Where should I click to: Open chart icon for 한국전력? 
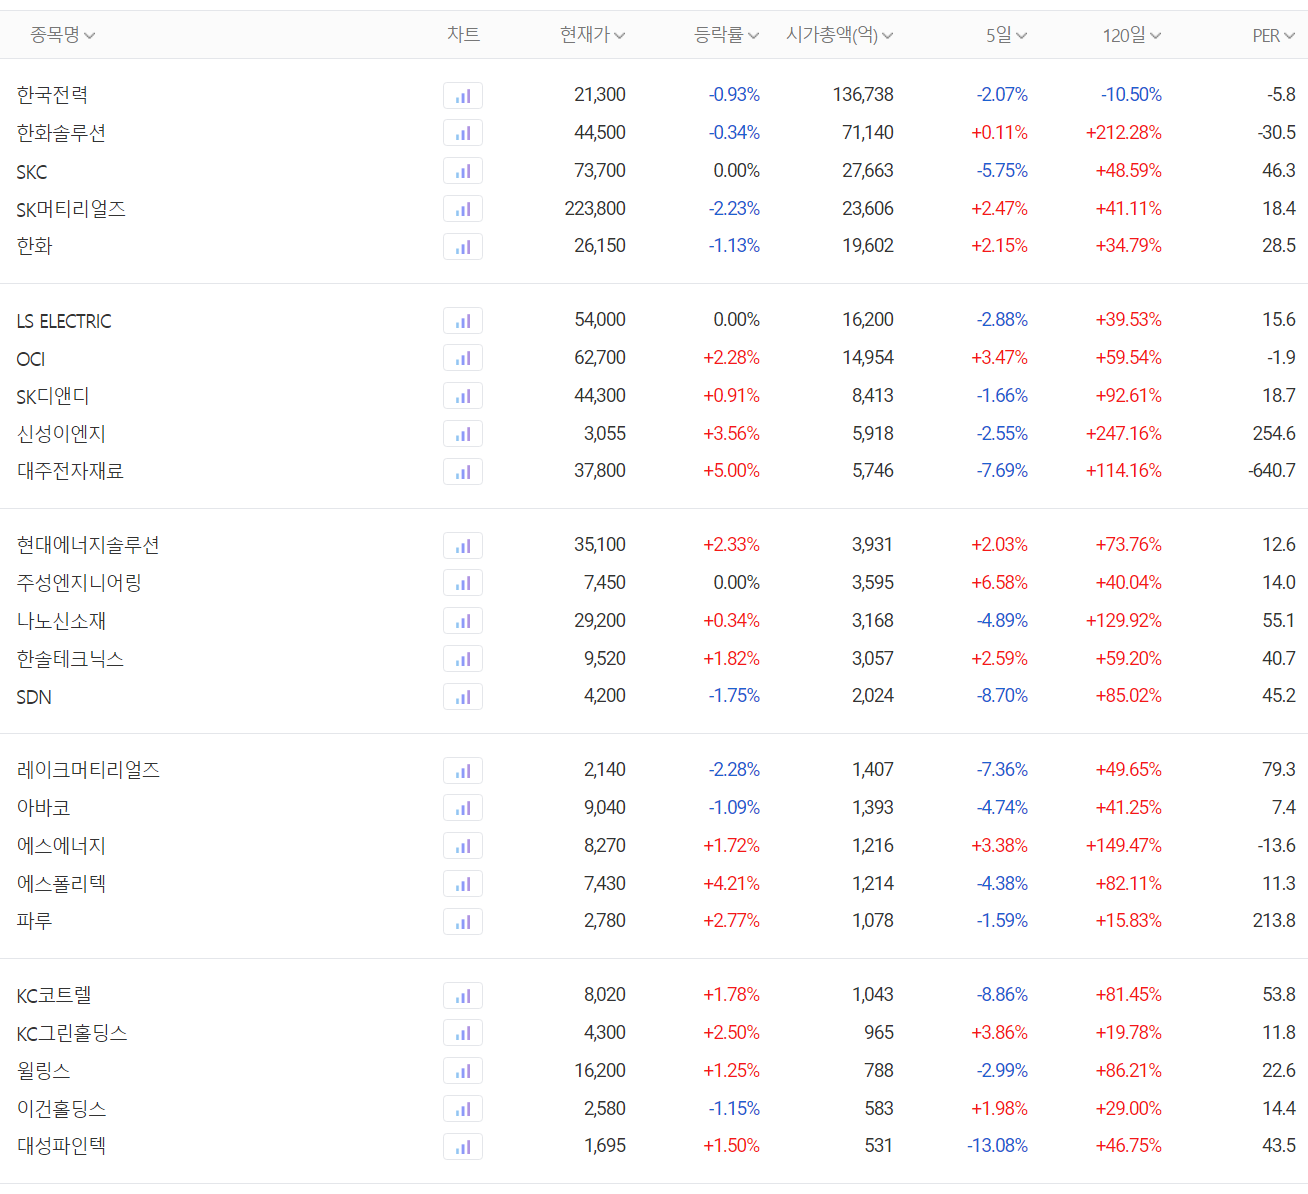[463, 96]
